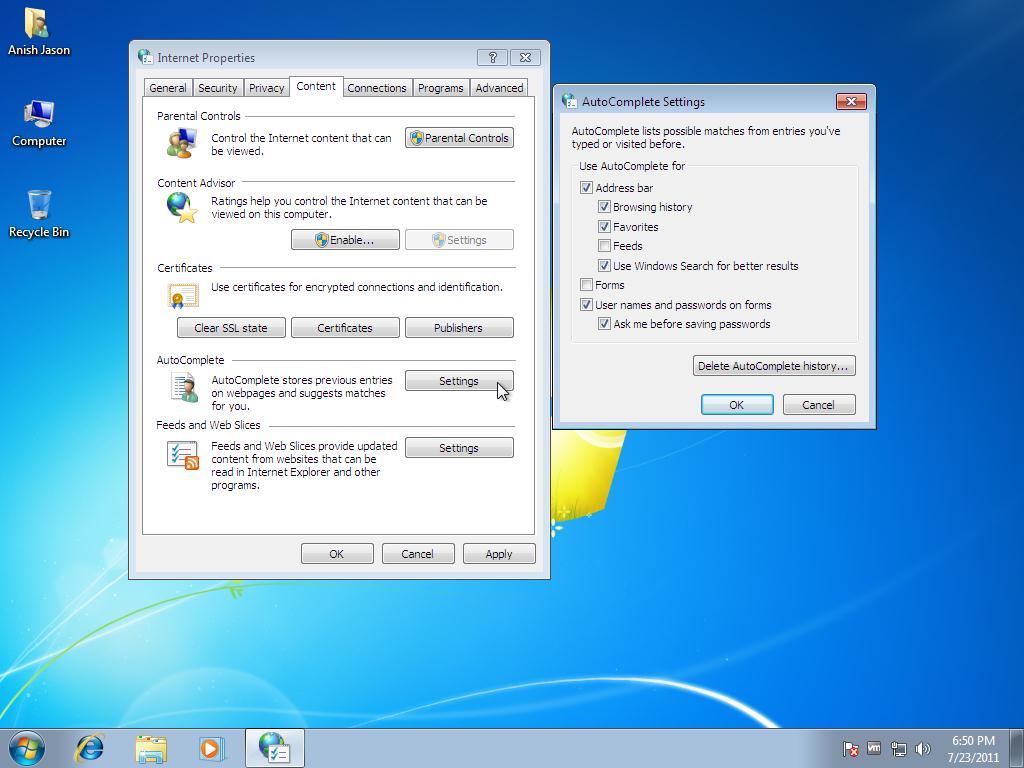Cancel the AutoComplete Settings dialog
Image resolution: width=1024 pixels, height=768 pixels.
pos(819,405)
